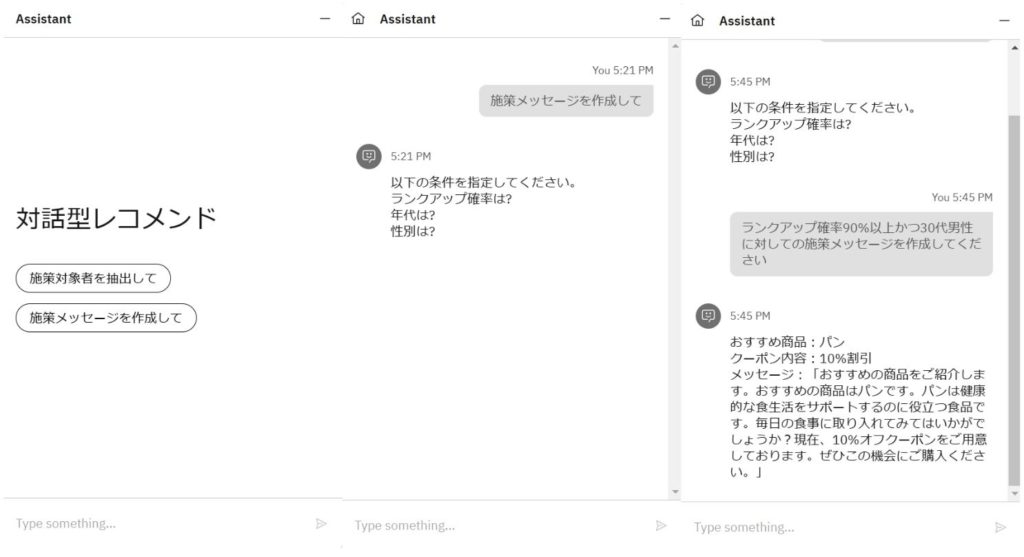Select the 施策メッセージを作成して suggestion button
The width and height of the screenshot is (1024, 557).
tap(106, 318)
